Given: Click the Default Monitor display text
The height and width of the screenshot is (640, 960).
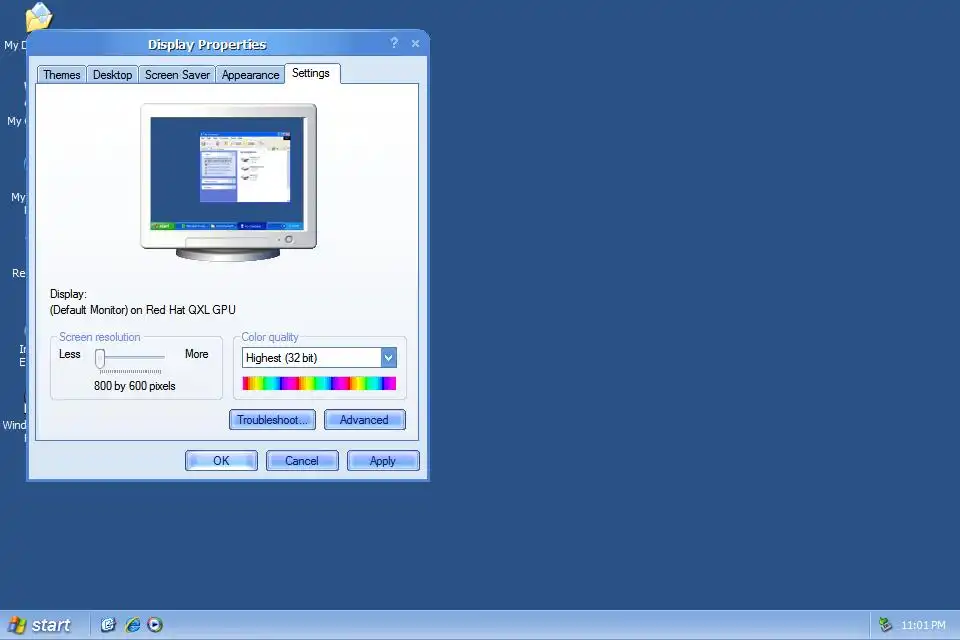Looking at the screenshot, I should (143, 310).
